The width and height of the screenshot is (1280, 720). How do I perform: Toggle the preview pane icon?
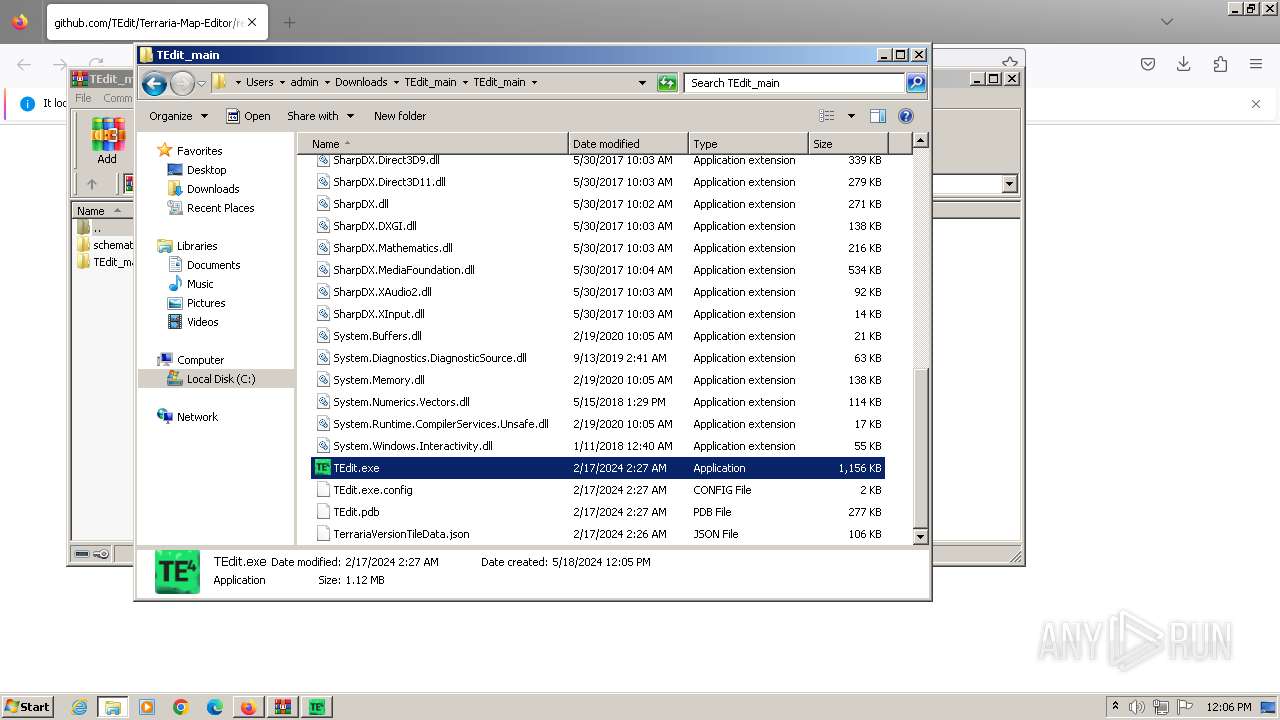[878, 116]
